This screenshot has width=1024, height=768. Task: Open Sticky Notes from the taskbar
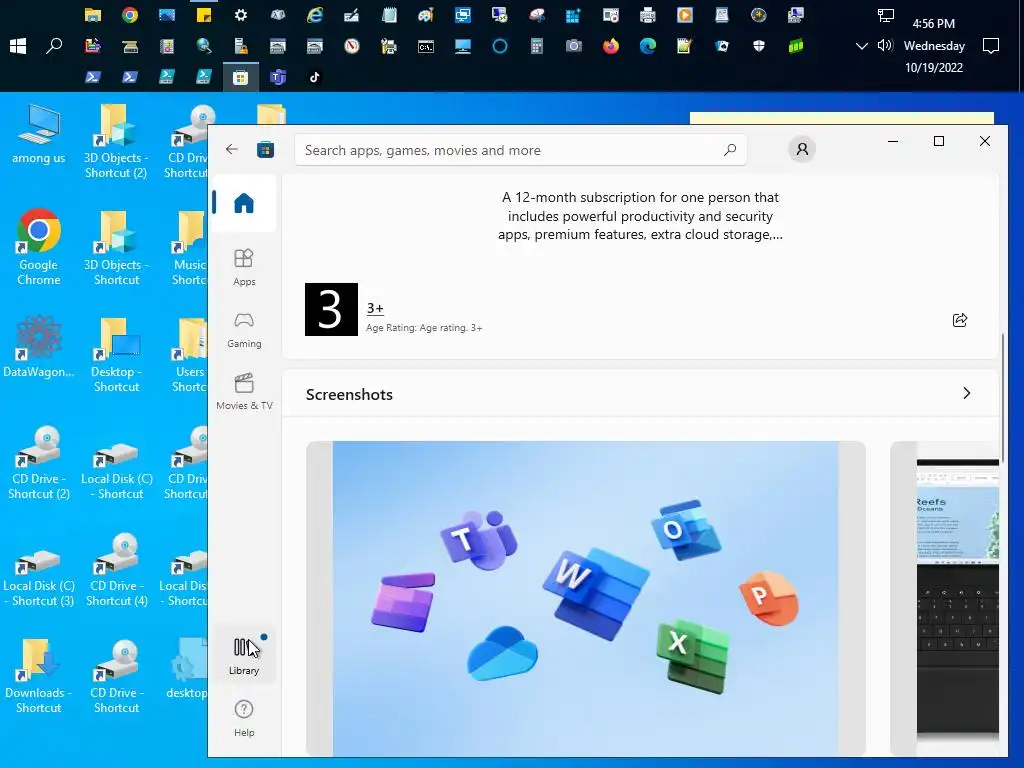point(204,15)
